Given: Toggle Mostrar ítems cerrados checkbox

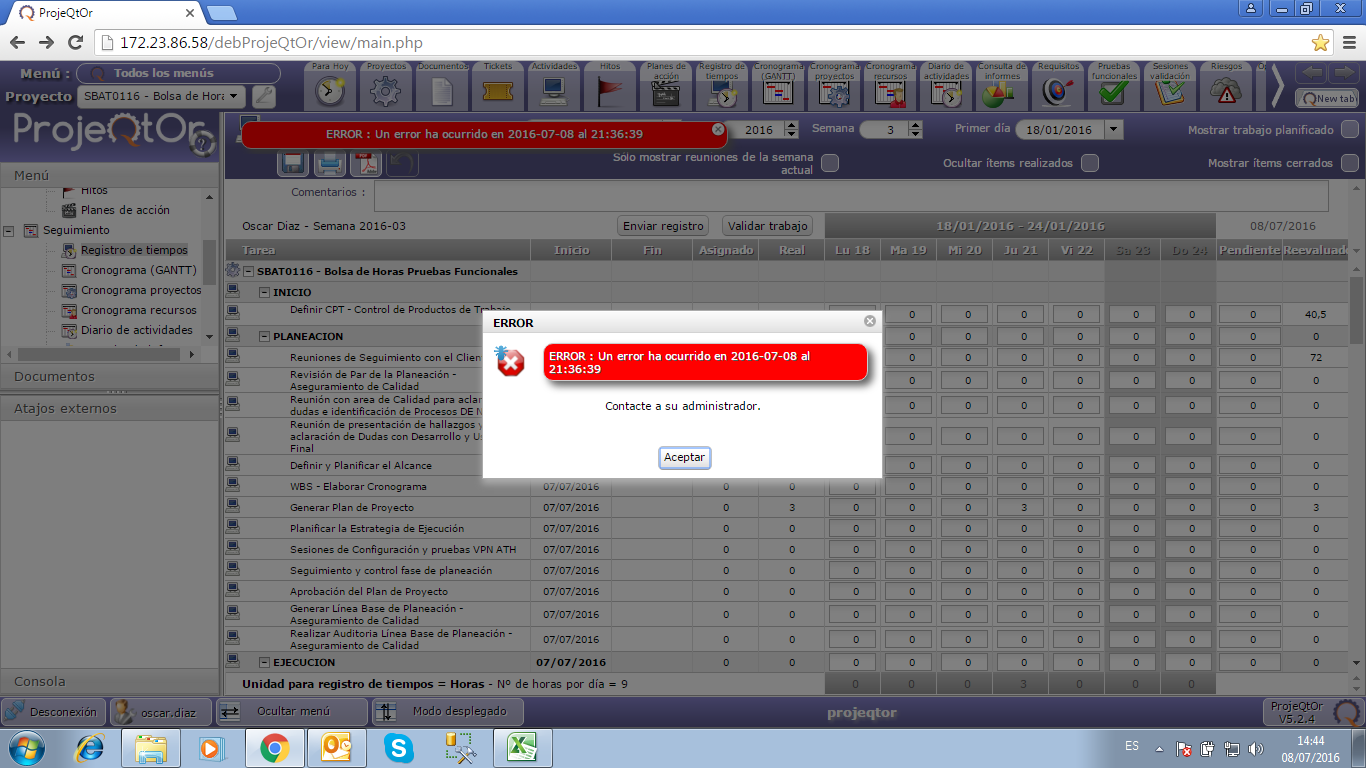Looking at the screenshot, I should [1350, 163].
